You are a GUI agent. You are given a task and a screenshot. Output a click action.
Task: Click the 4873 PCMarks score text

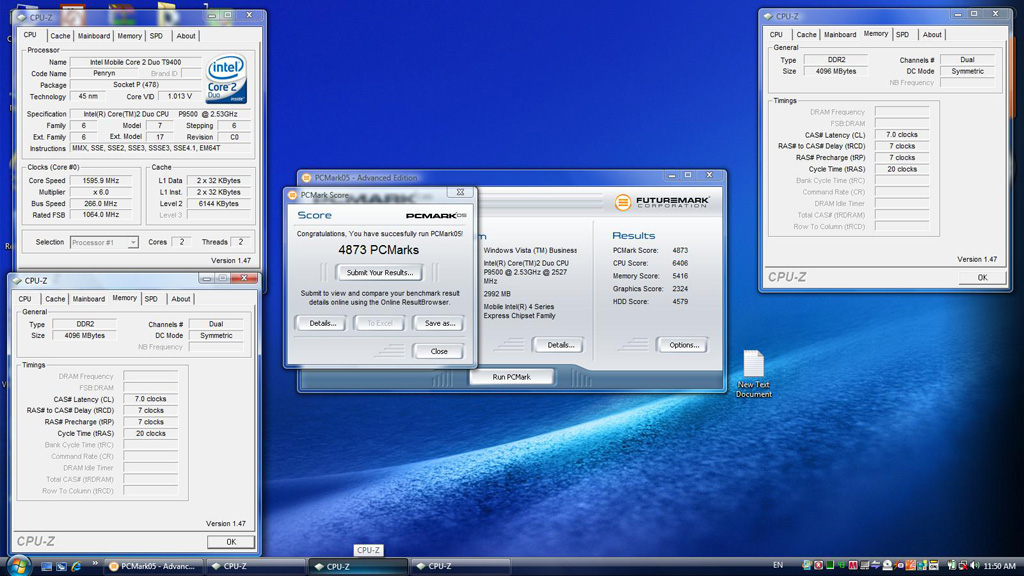(x=379, y=250)
